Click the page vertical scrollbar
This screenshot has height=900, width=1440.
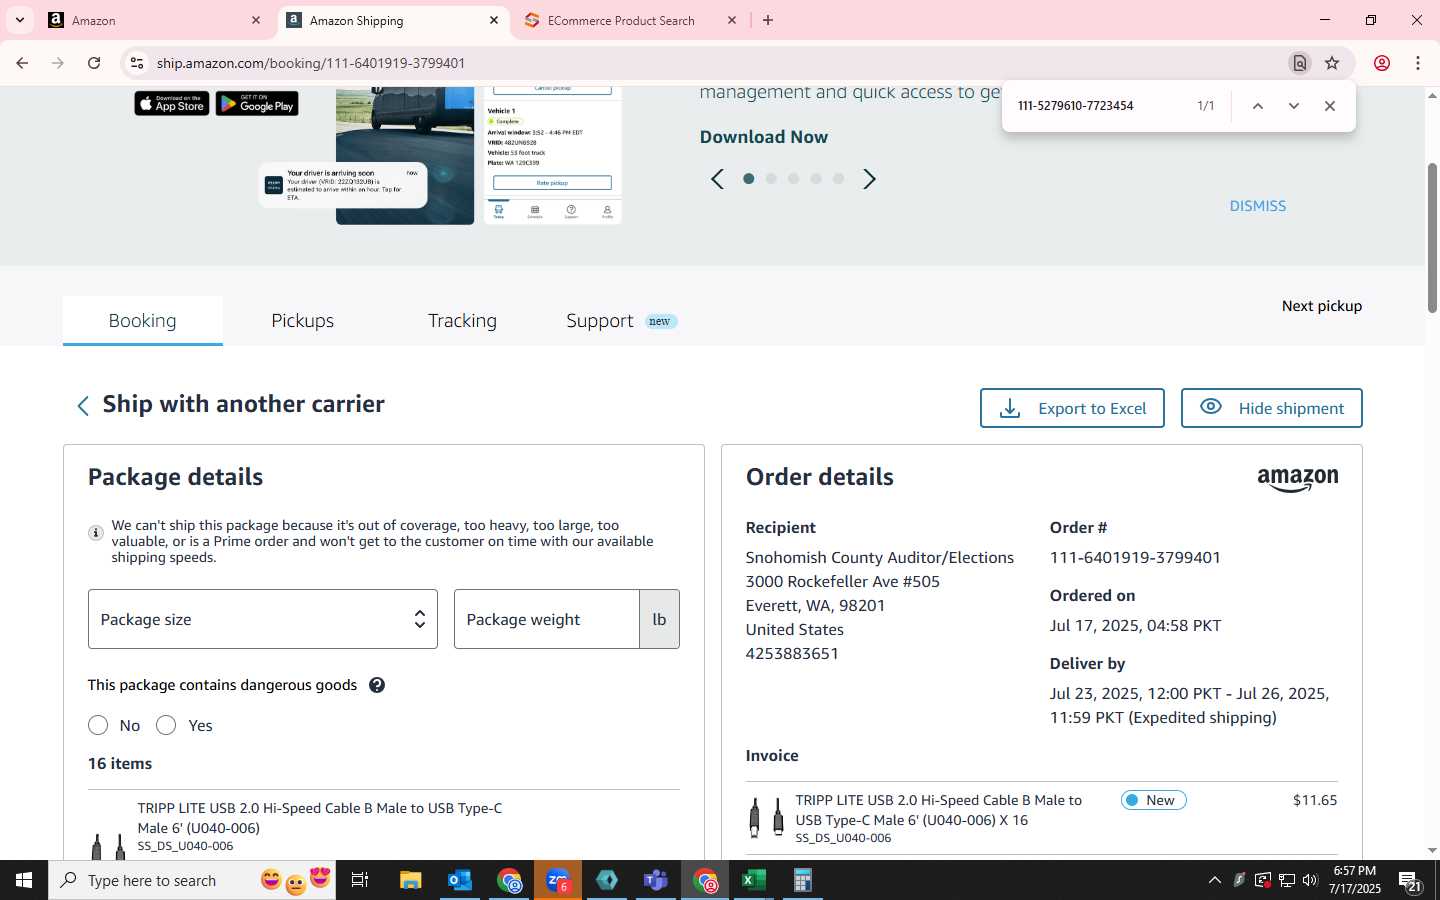[1432, 238]
